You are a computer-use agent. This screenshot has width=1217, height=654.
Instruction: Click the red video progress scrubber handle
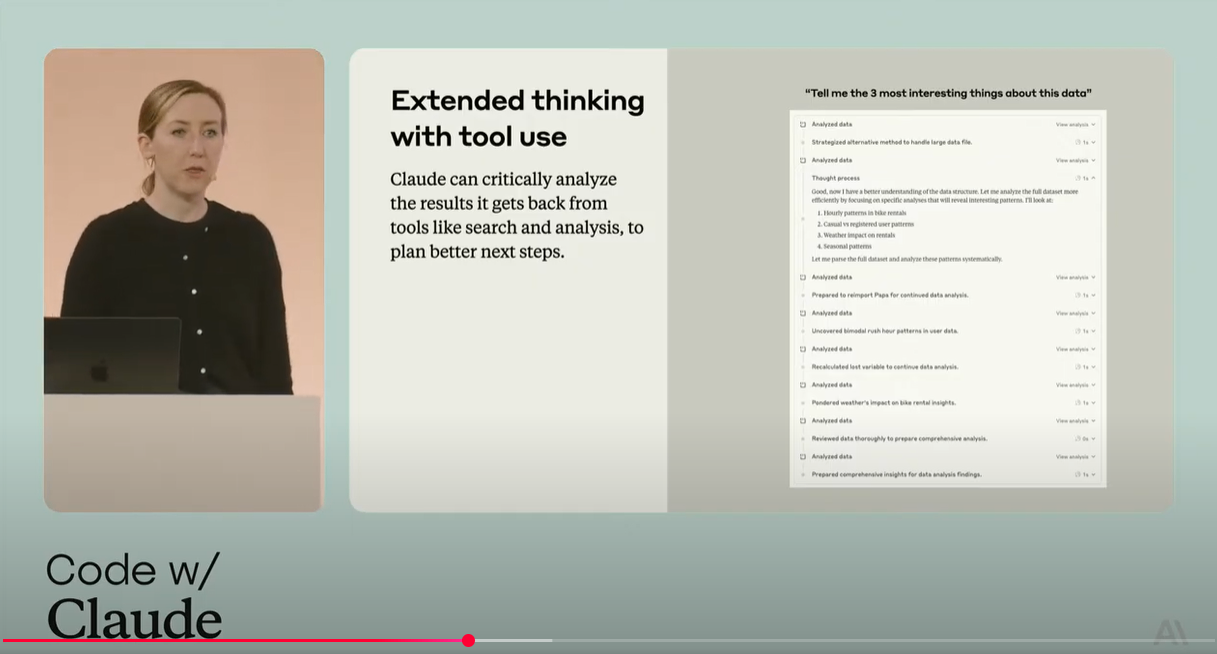coord(468,640)
